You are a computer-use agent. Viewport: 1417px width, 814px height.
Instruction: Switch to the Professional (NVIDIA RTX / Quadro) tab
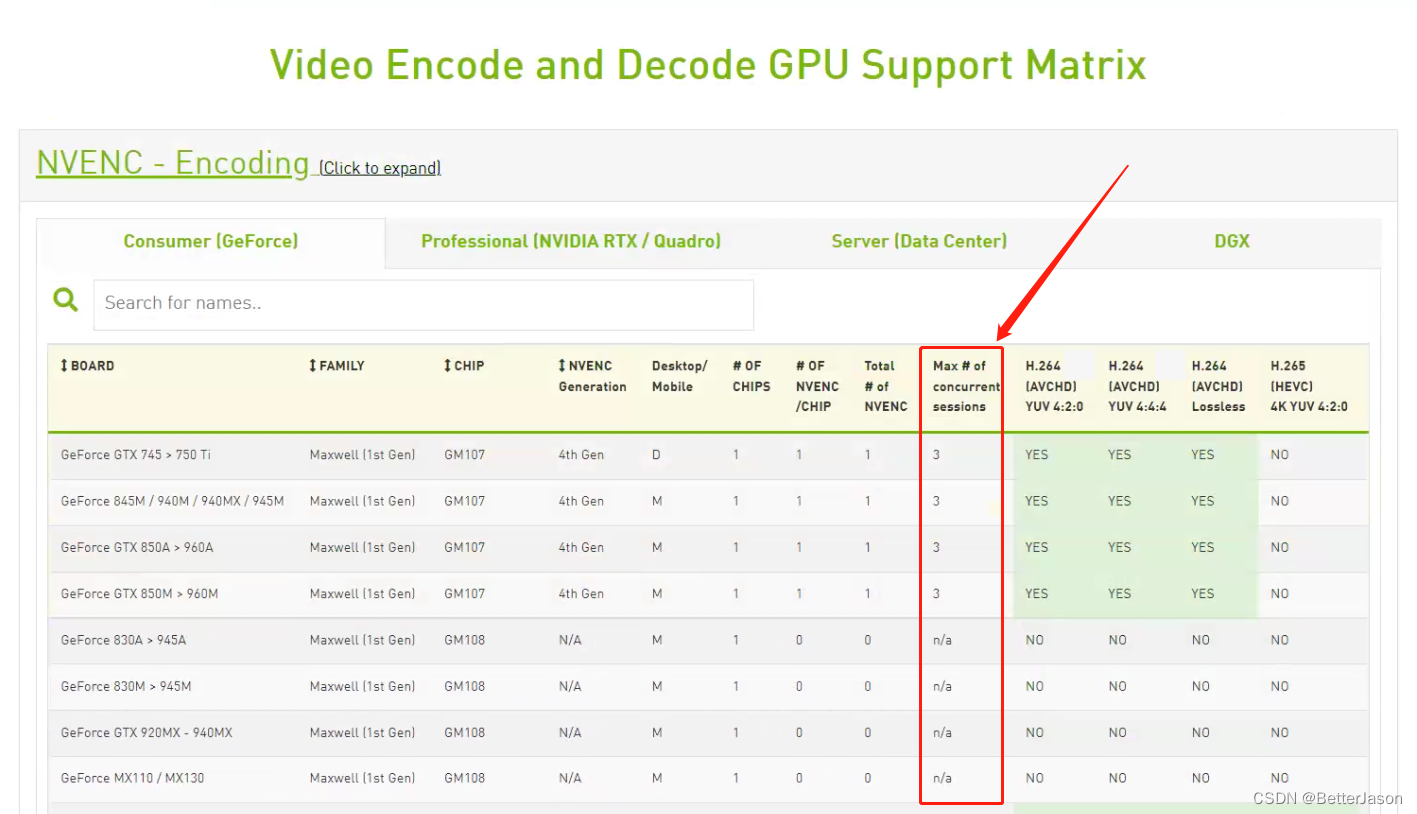pos(570,241)
